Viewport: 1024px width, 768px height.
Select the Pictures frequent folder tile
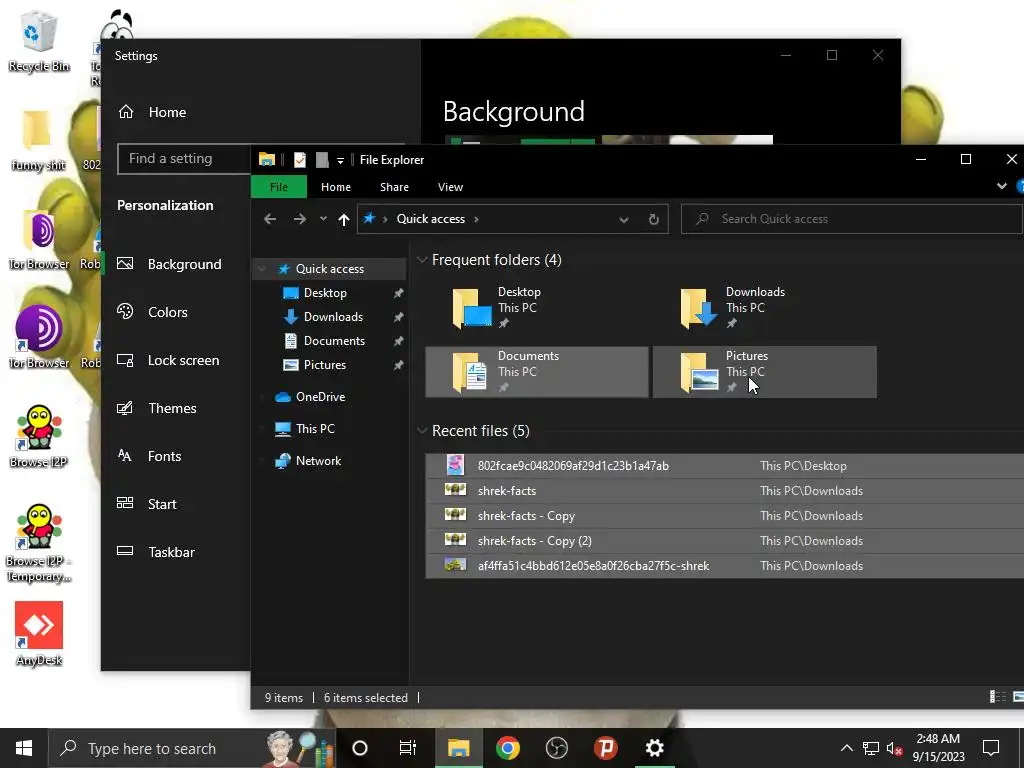tap(765, 372)
